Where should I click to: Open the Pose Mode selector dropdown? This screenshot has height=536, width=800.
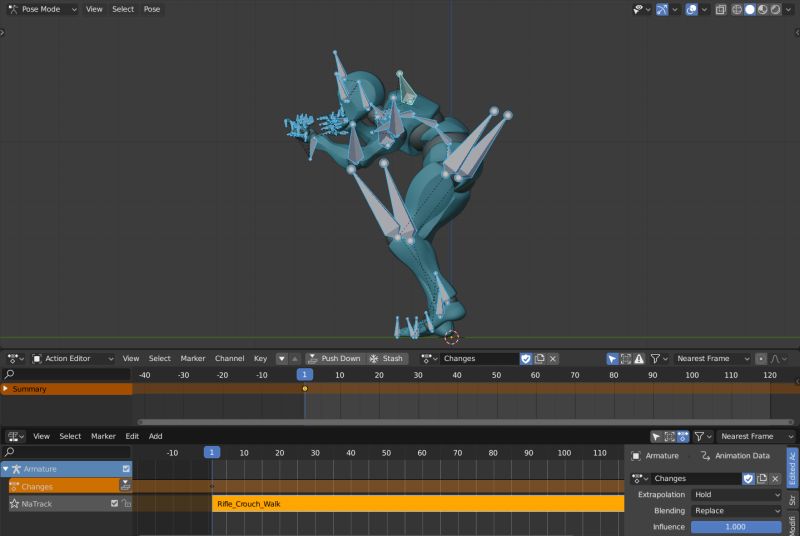pyautogui.click(x=42, y=9)
